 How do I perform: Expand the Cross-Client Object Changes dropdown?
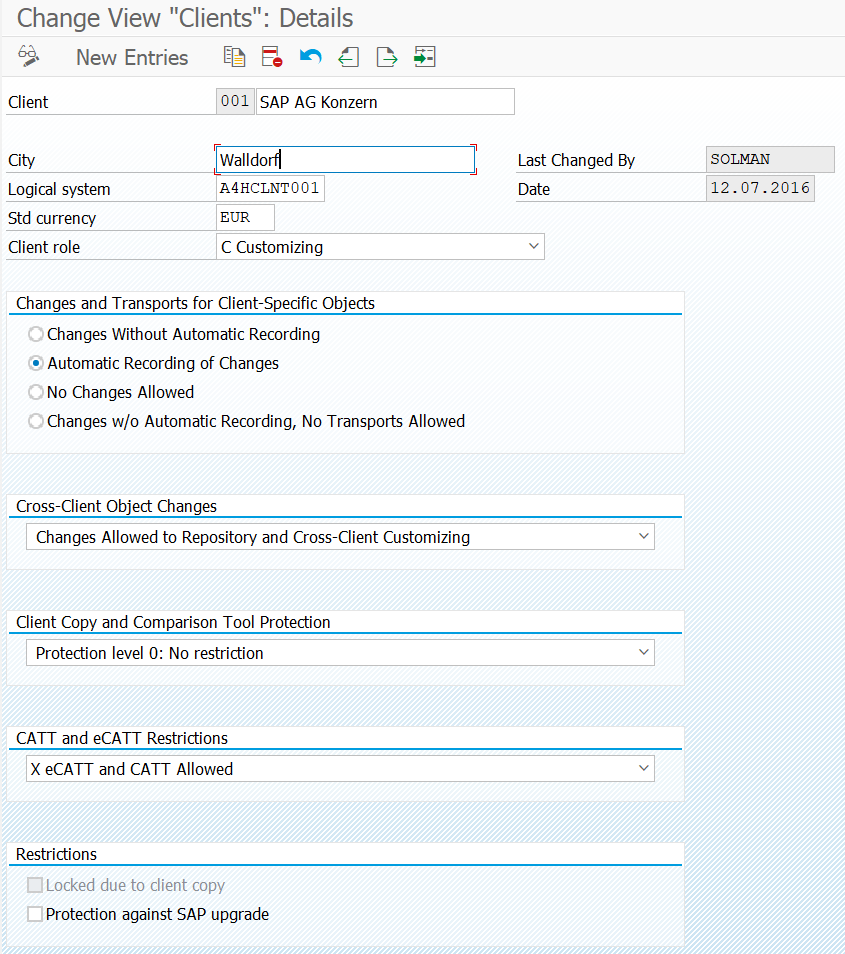click(642, 537)
